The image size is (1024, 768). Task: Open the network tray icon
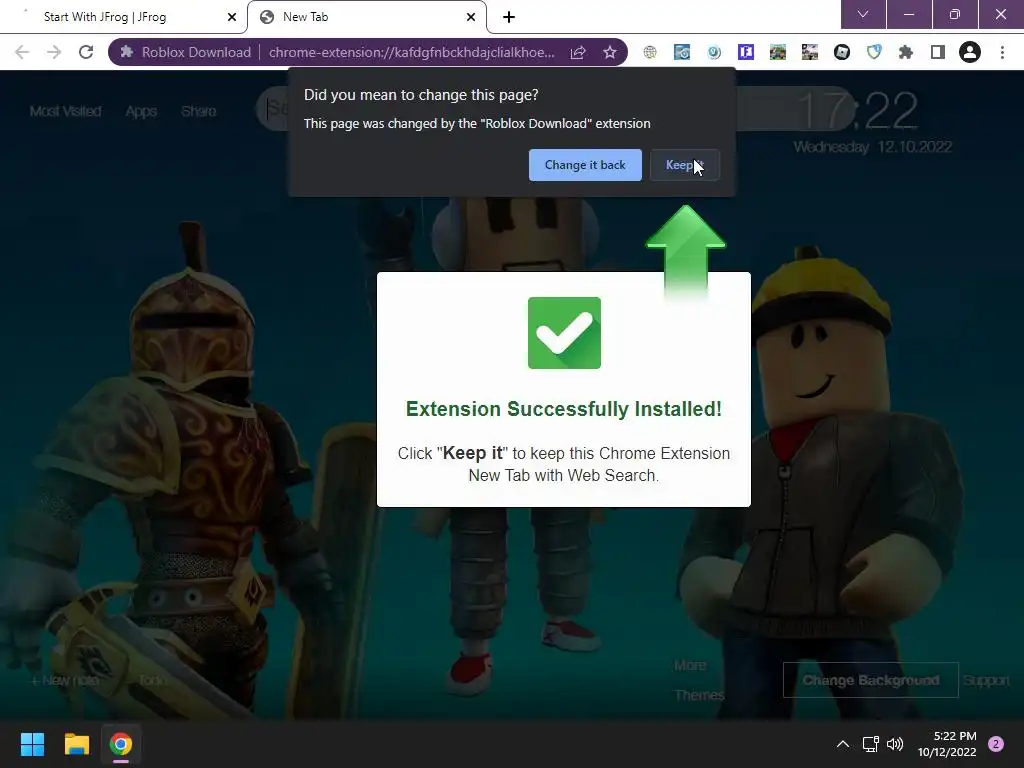870,744
